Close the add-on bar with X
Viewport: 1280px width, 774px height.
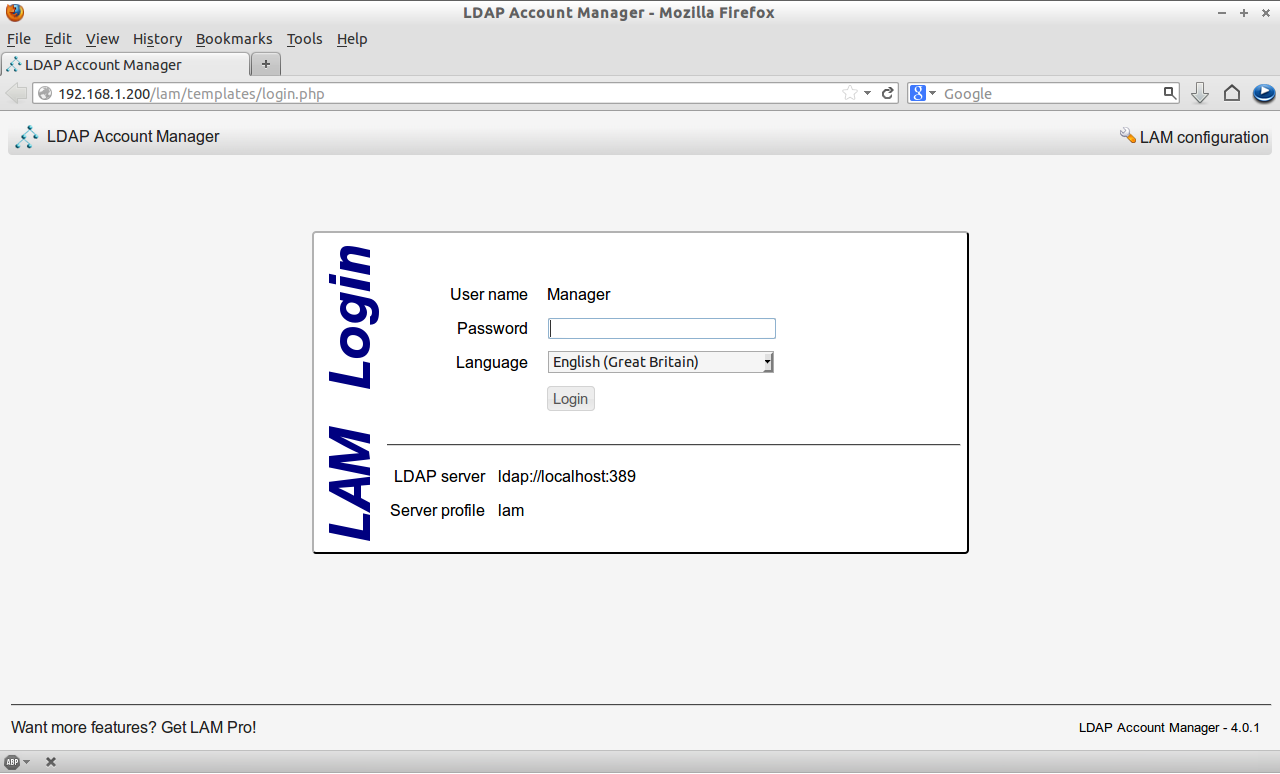(51, 762)
